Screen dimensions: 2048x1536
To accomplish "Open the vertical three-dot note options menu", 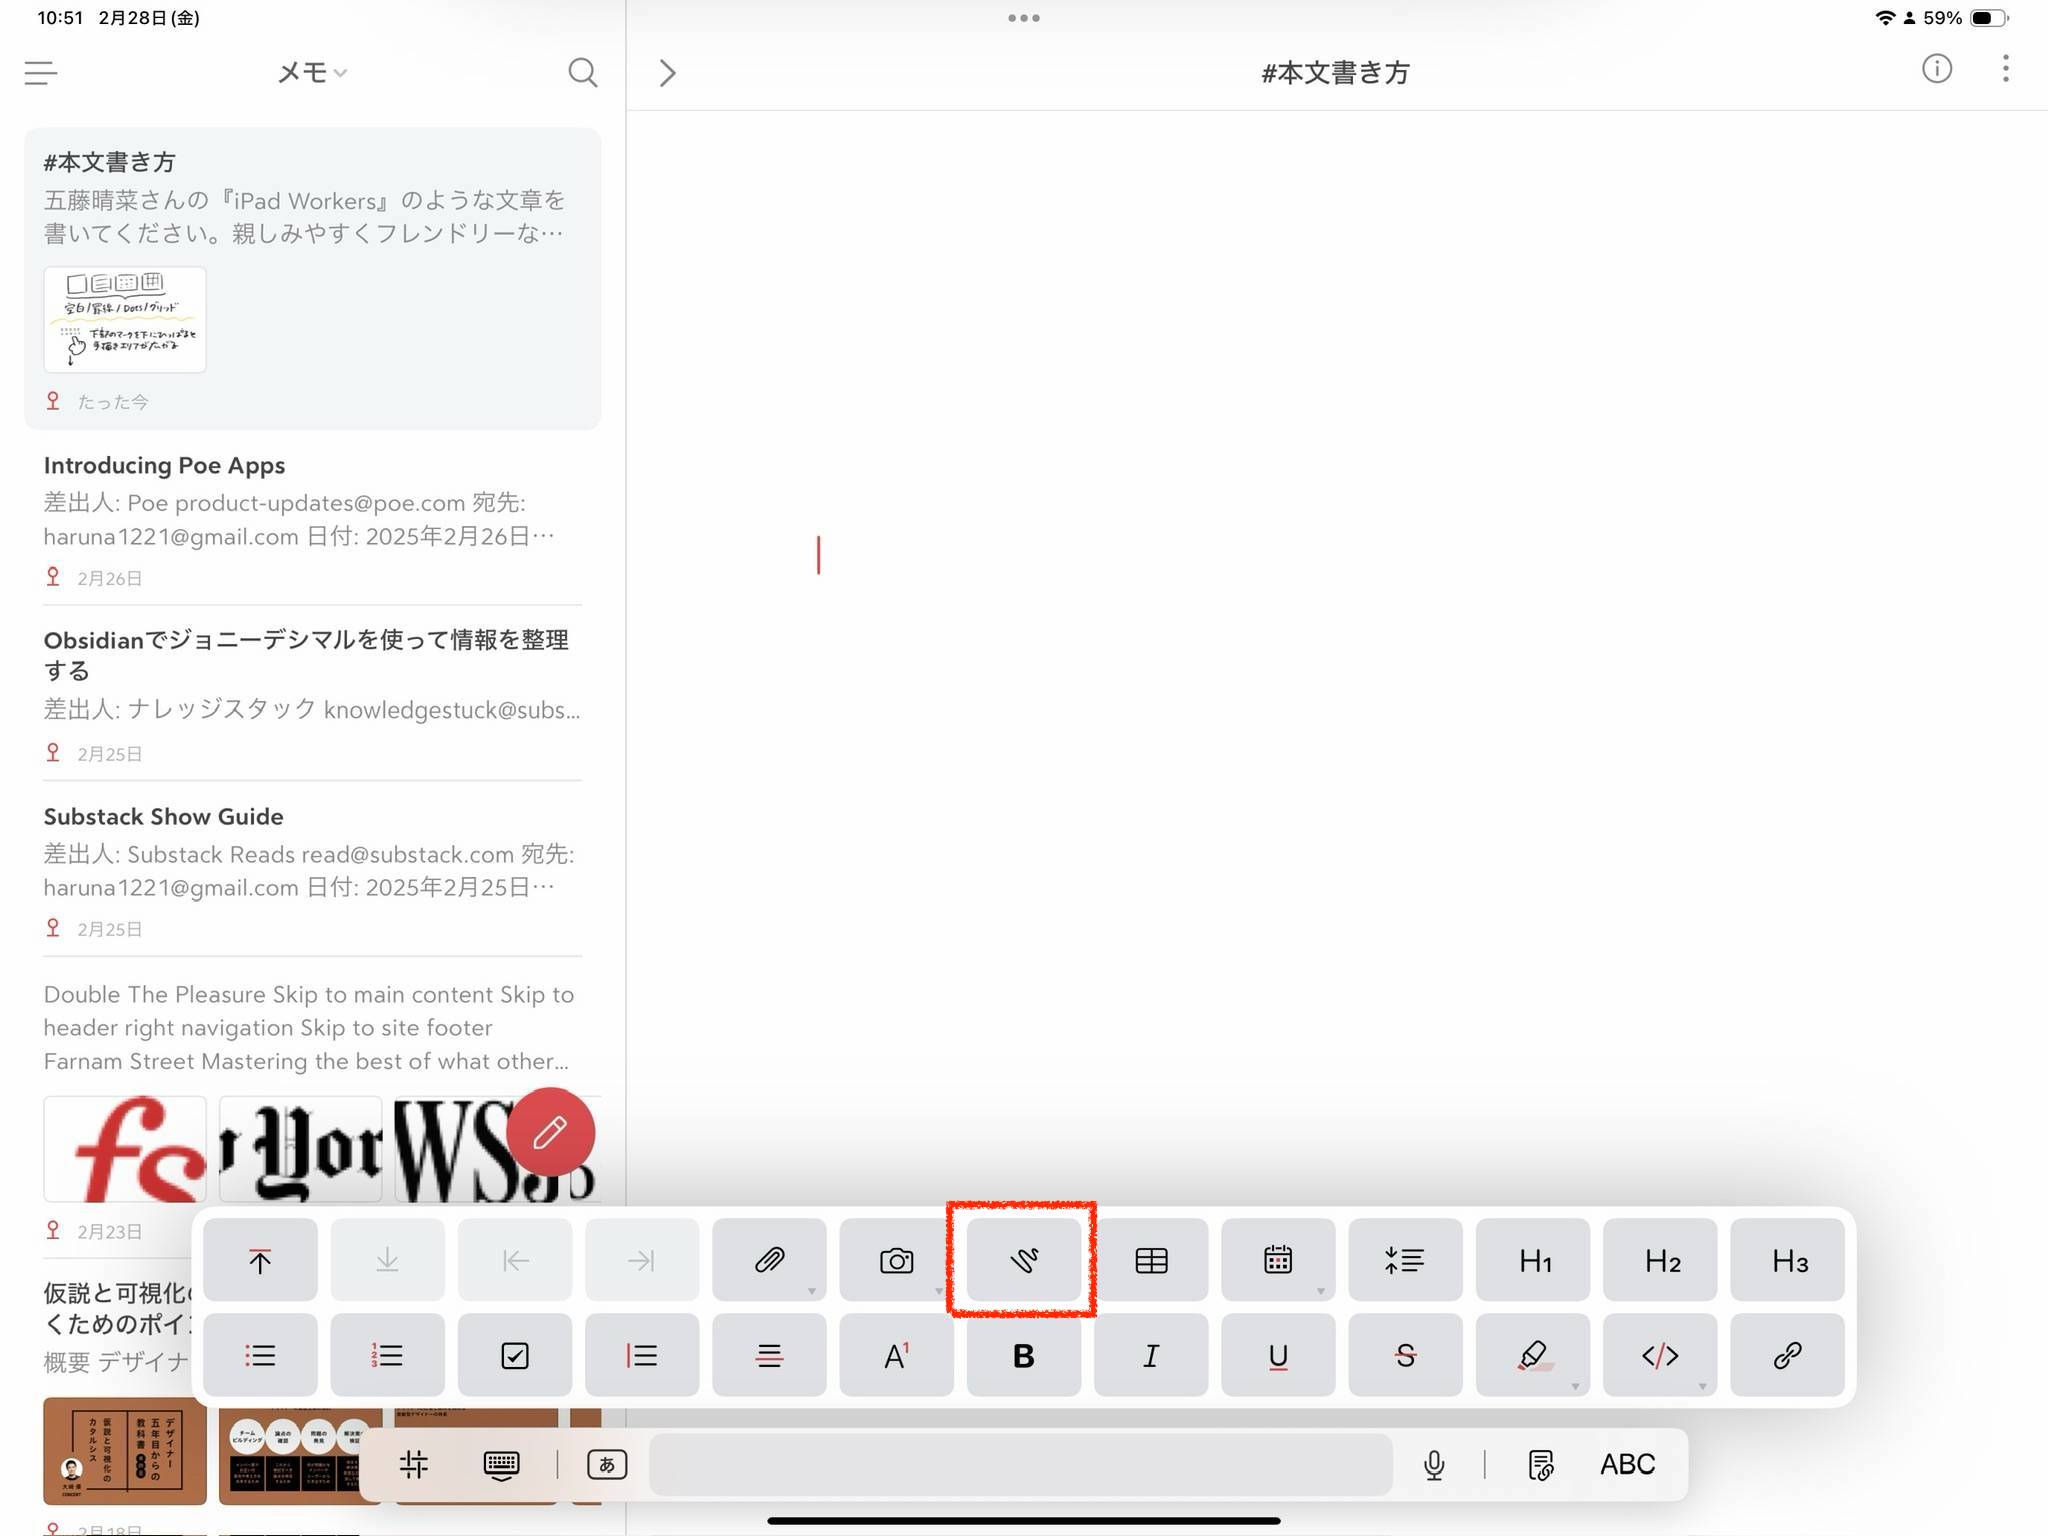I will (2006, 69).
